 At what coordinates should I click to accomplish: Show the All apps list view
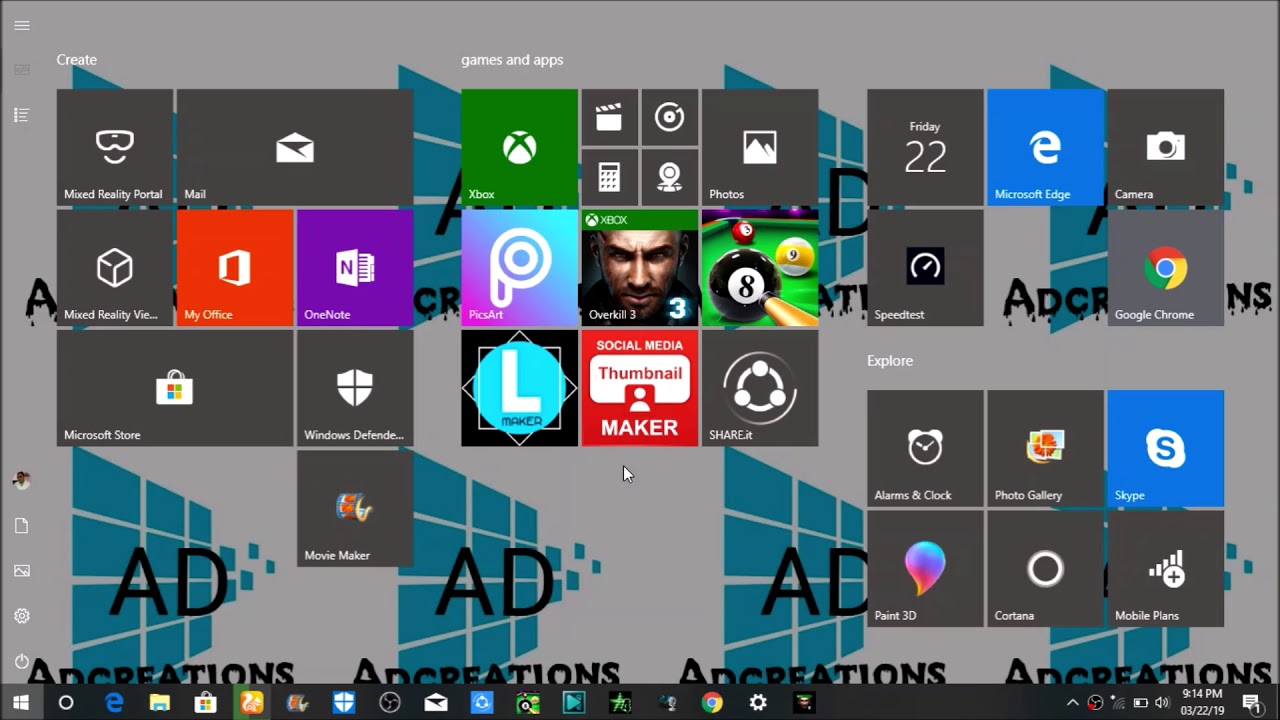pos(22,115)
